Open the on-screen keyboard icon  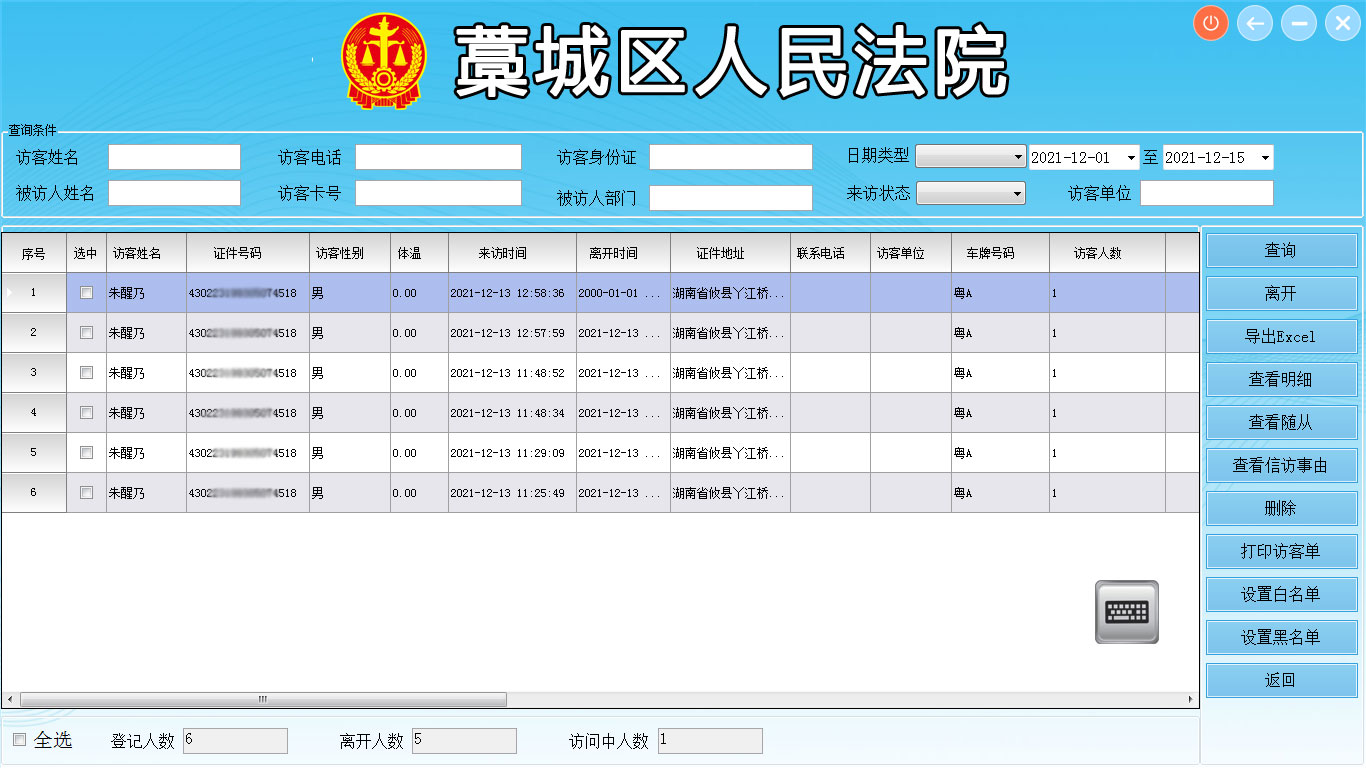(x=1127, y=610)
